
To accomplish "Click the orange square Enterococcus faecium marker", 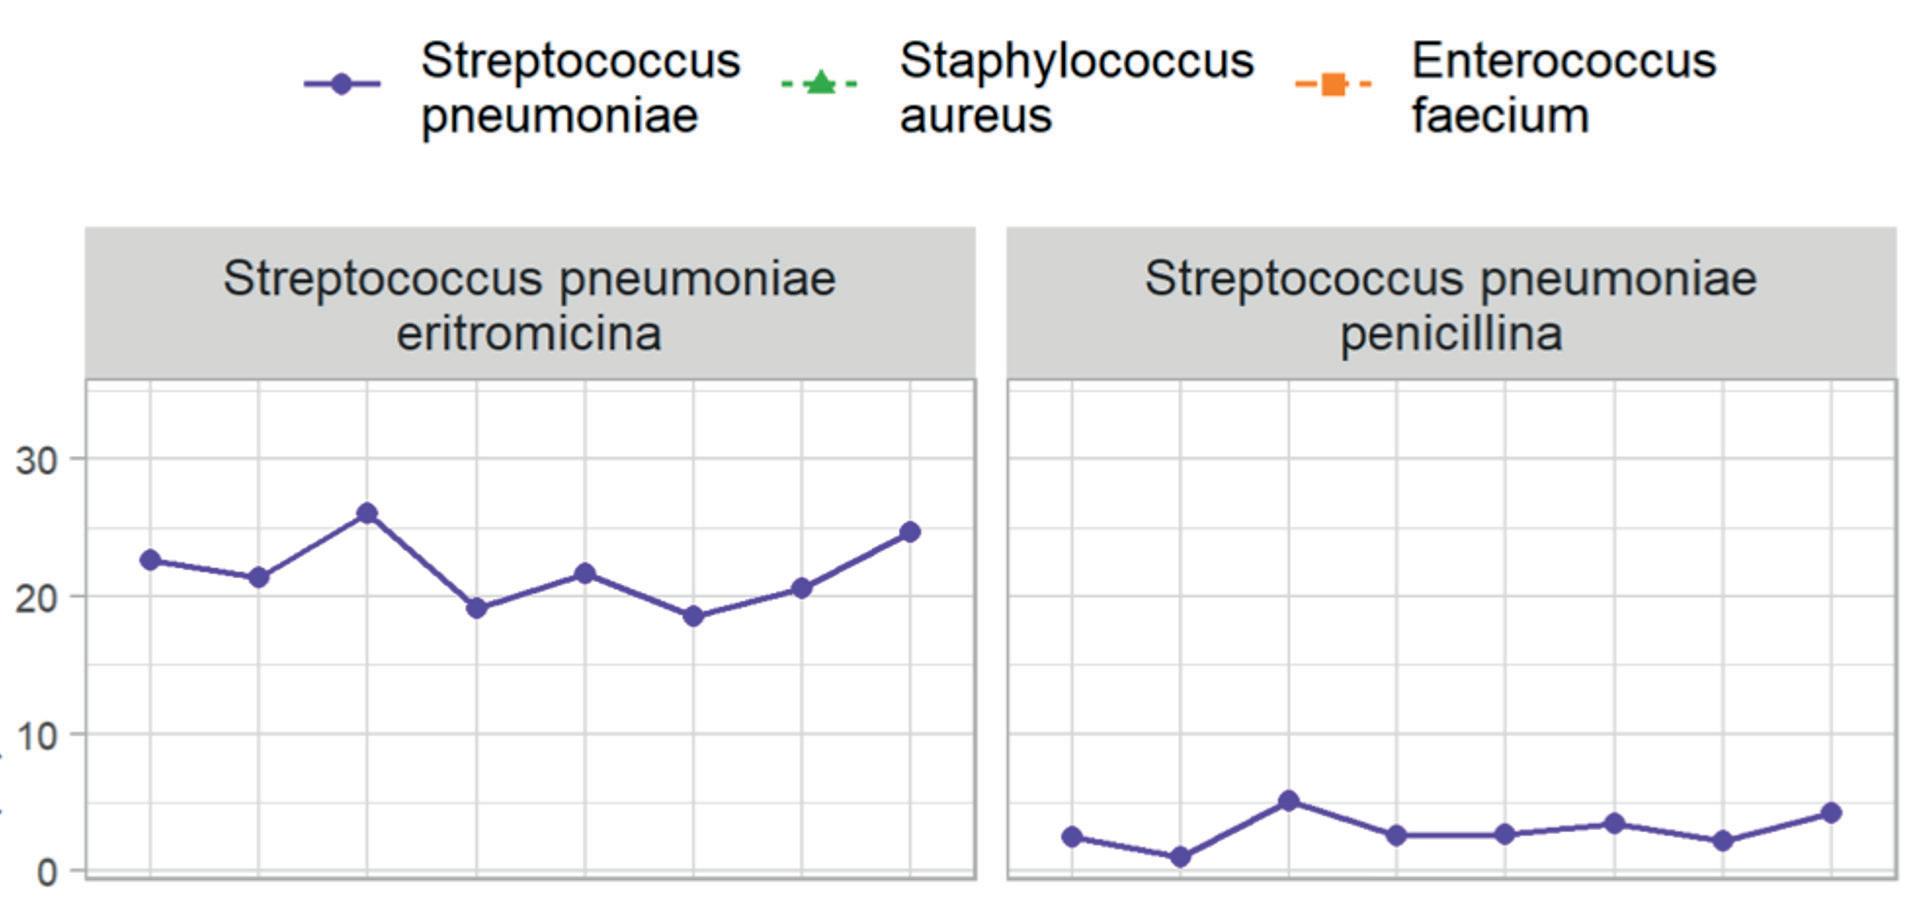I will 1333,84.
